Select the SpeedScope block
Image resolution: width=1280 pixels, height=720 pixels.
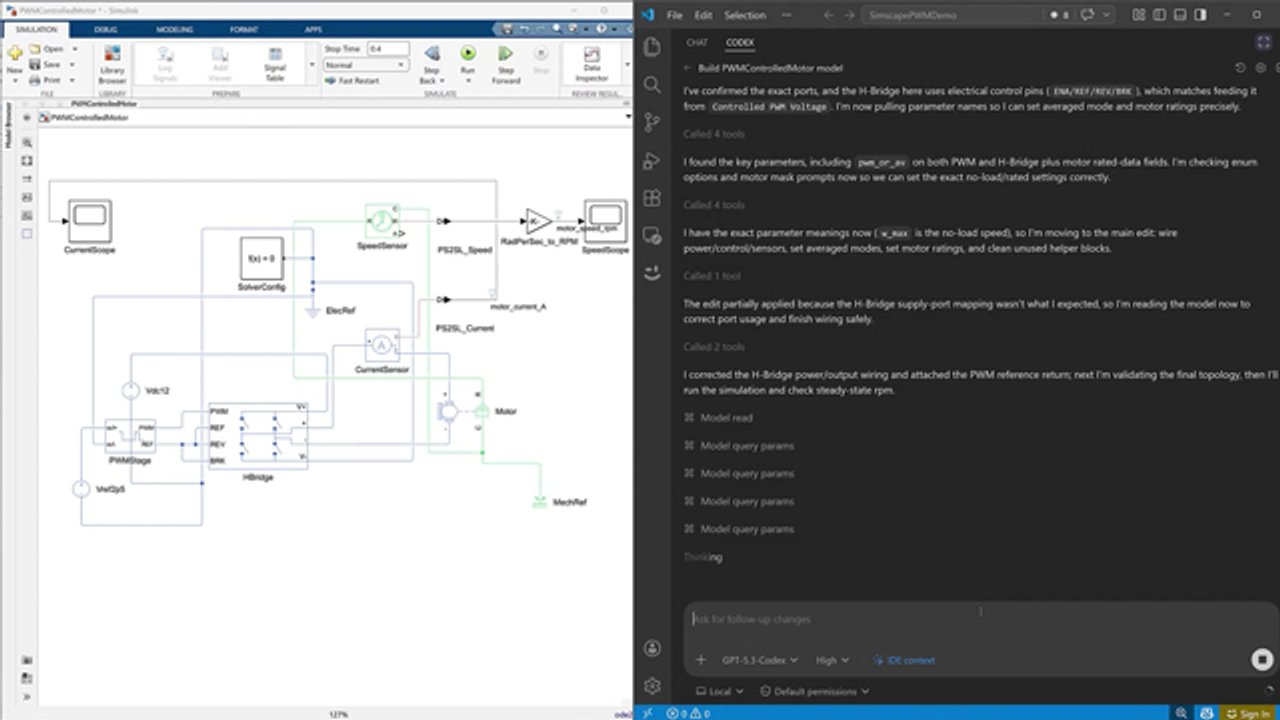(x=605, y=220)
